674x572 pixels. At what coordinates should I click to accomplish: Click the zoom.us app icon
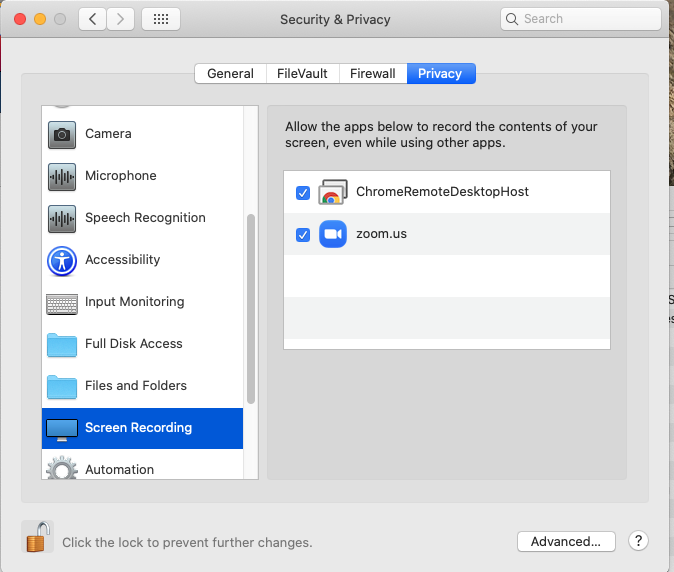[332, 234]
